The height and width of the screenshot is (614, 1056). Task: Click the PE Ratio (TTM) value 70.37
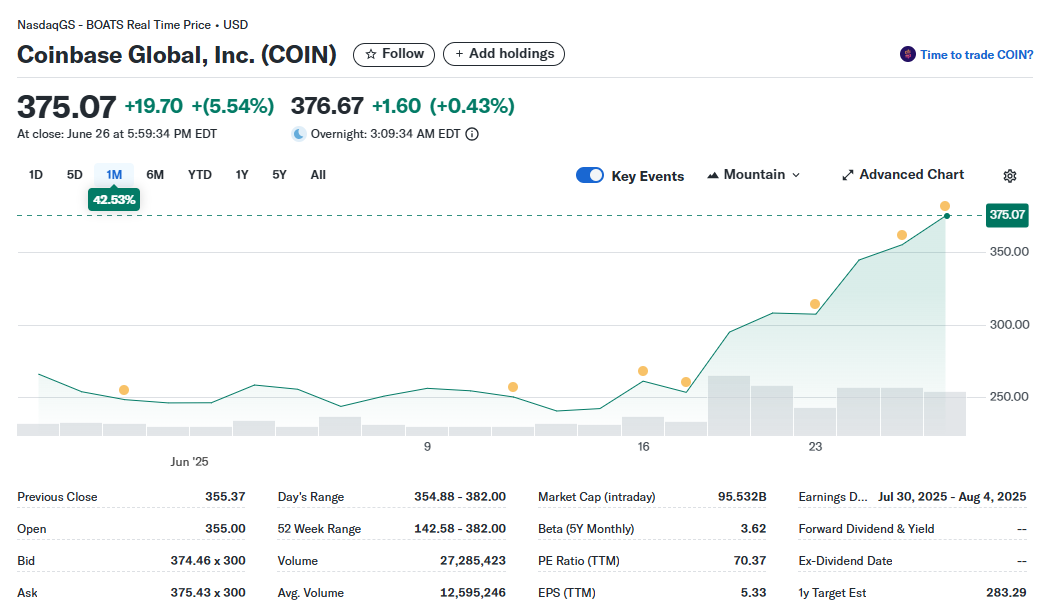[x=750, y=561]
